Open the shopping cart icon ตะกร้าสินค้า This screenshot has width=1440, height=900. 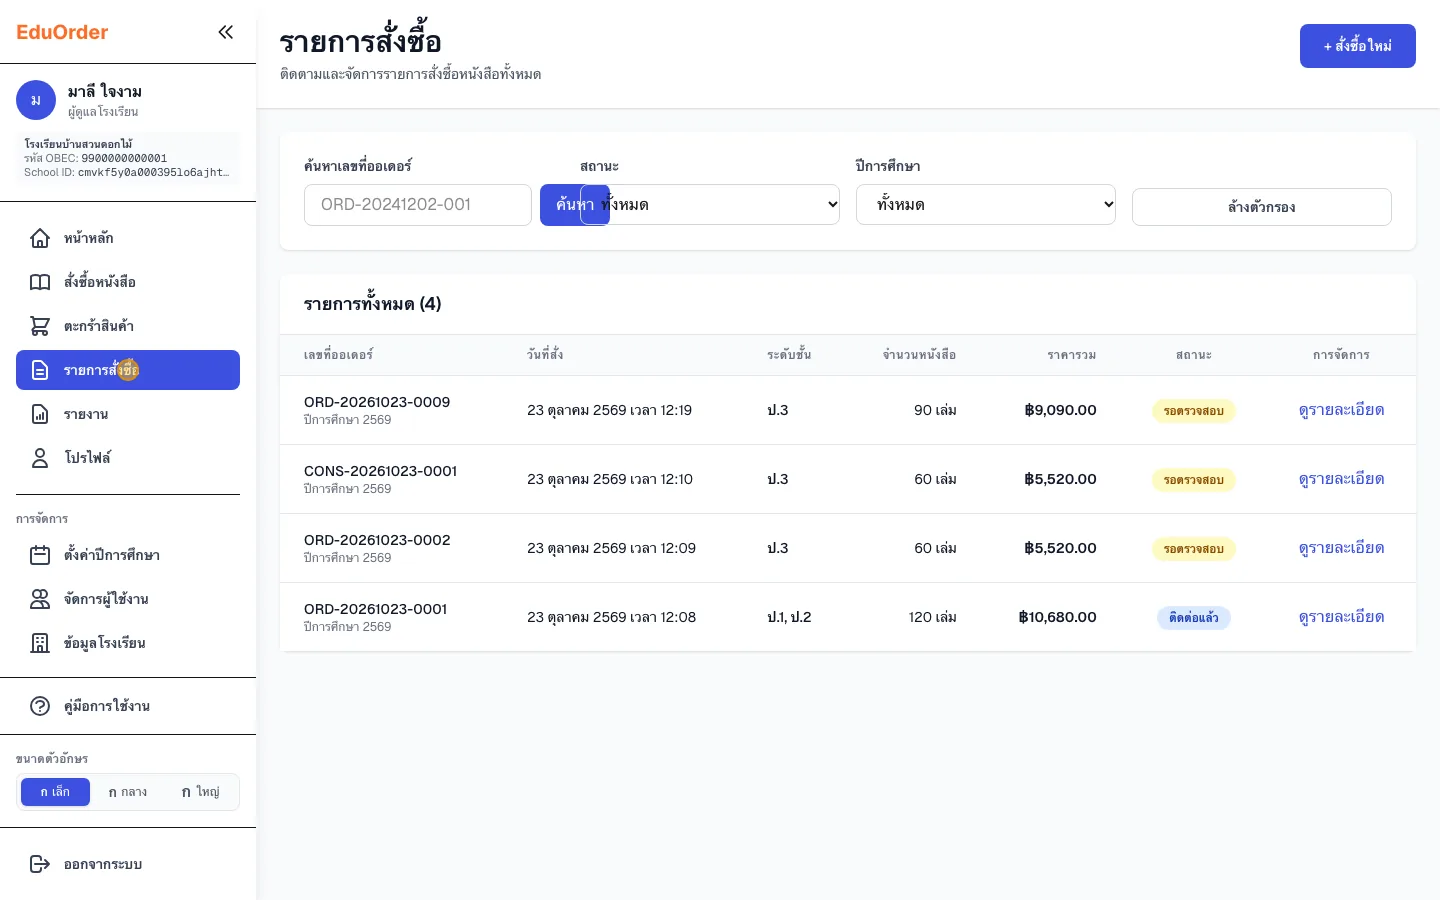[x=40, y=326]
